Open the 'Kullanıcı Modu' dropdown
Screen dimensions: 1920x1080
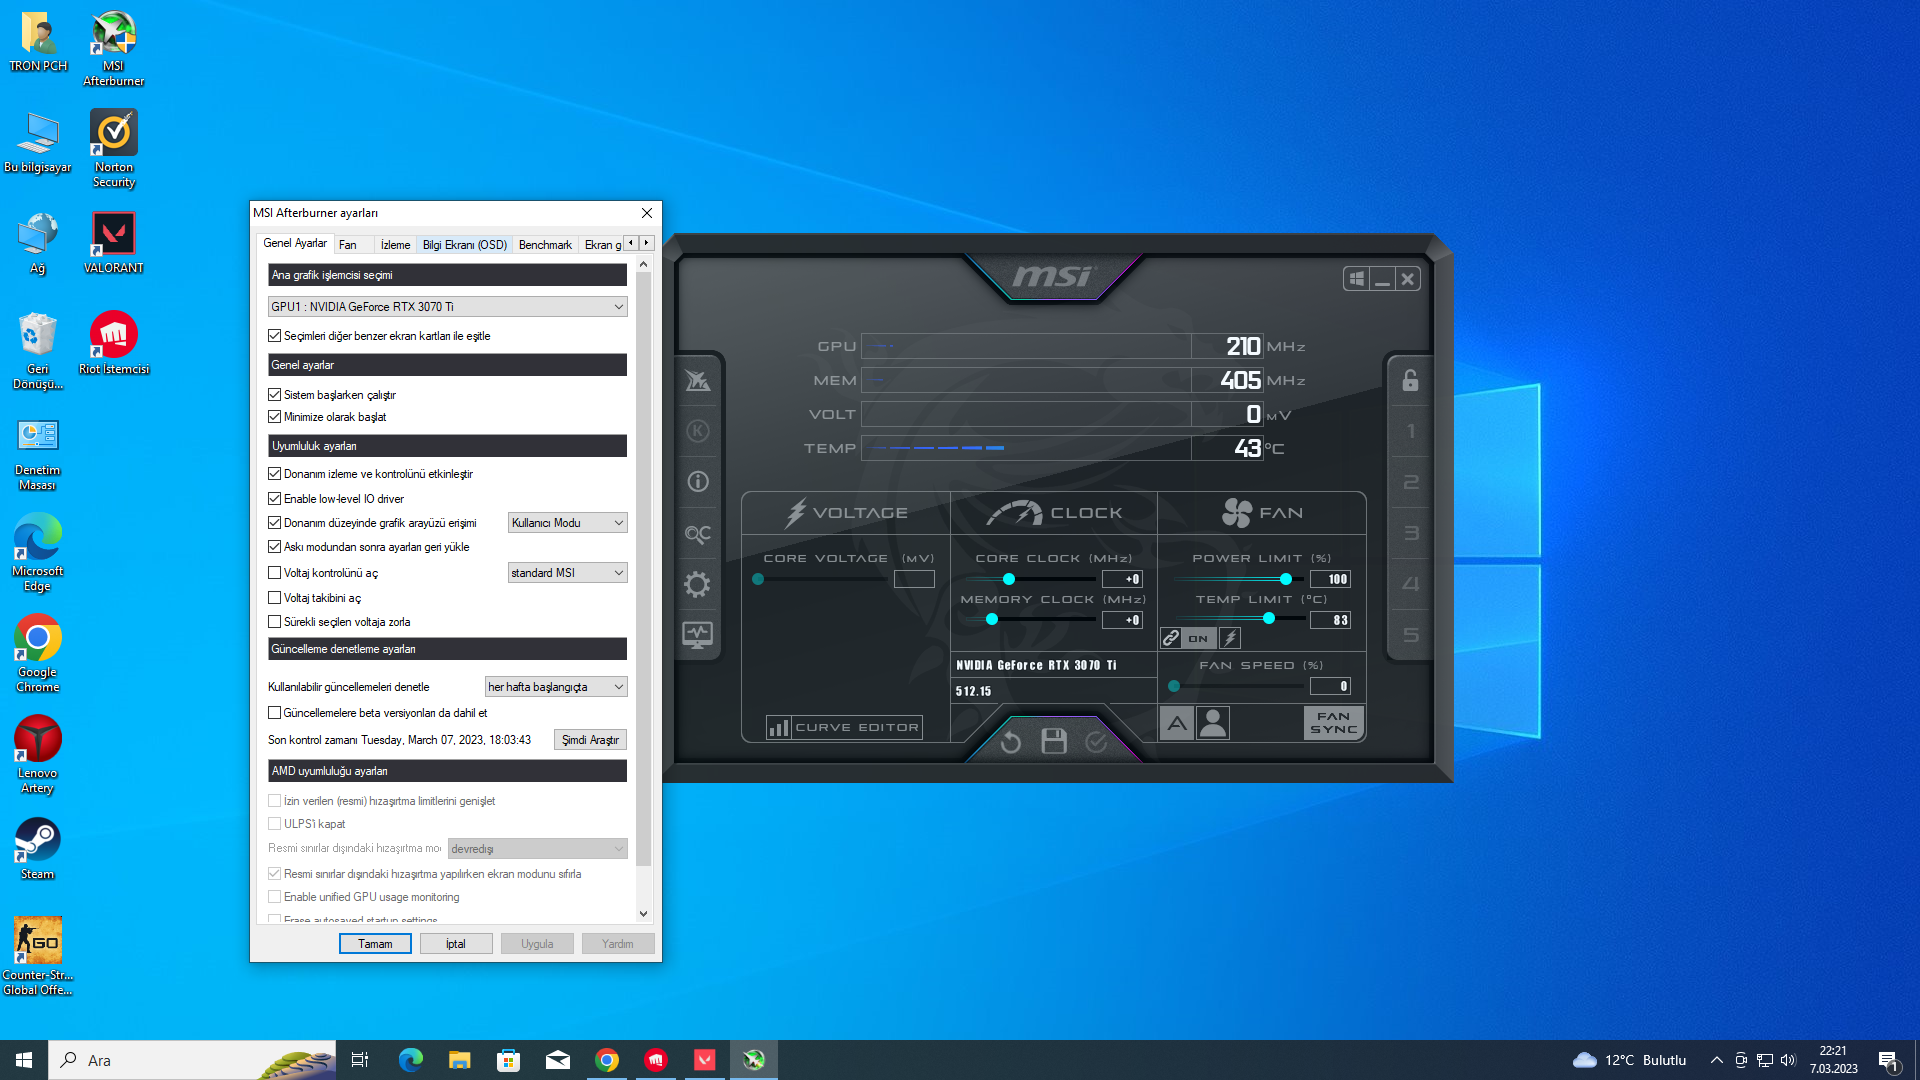567,523
